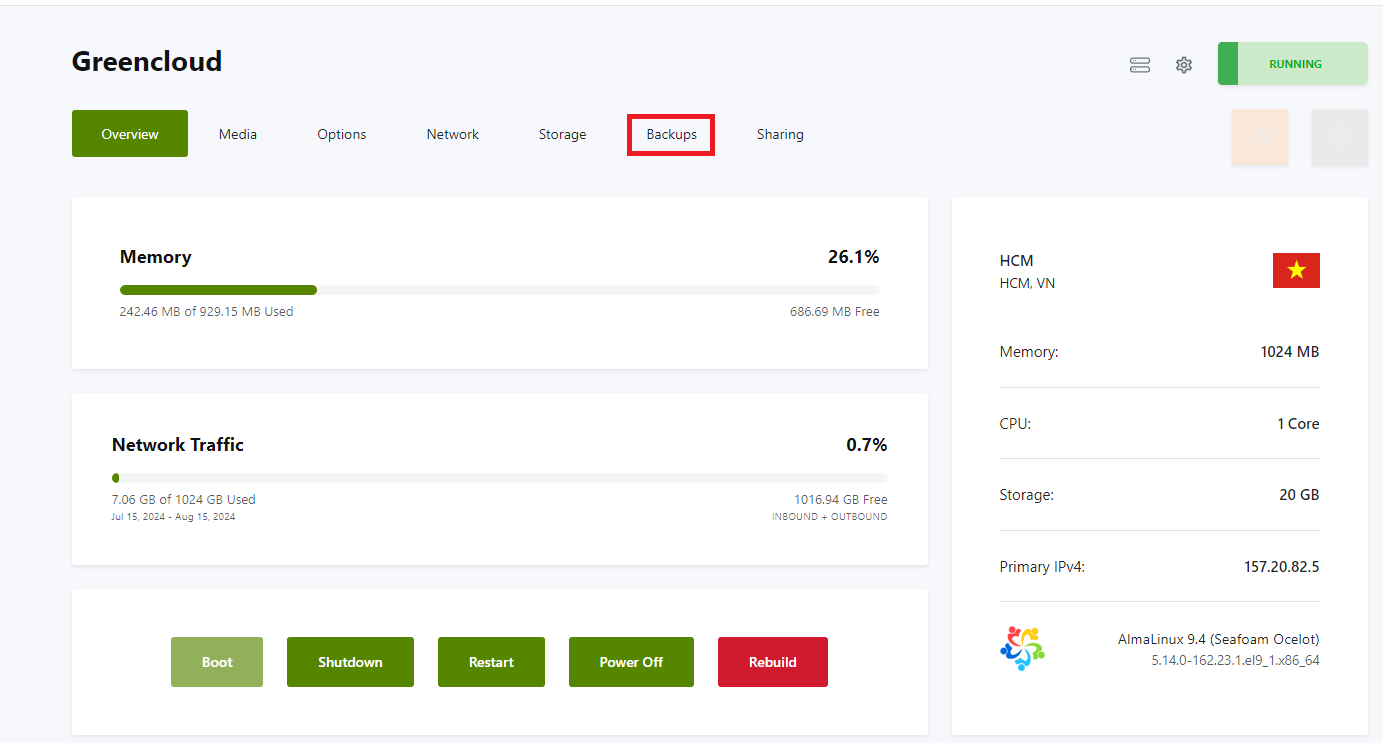The width and height of the screenshot is (1383, 743).
Task: Open the settings gear icon
Action: click(x=1184, y=65)
